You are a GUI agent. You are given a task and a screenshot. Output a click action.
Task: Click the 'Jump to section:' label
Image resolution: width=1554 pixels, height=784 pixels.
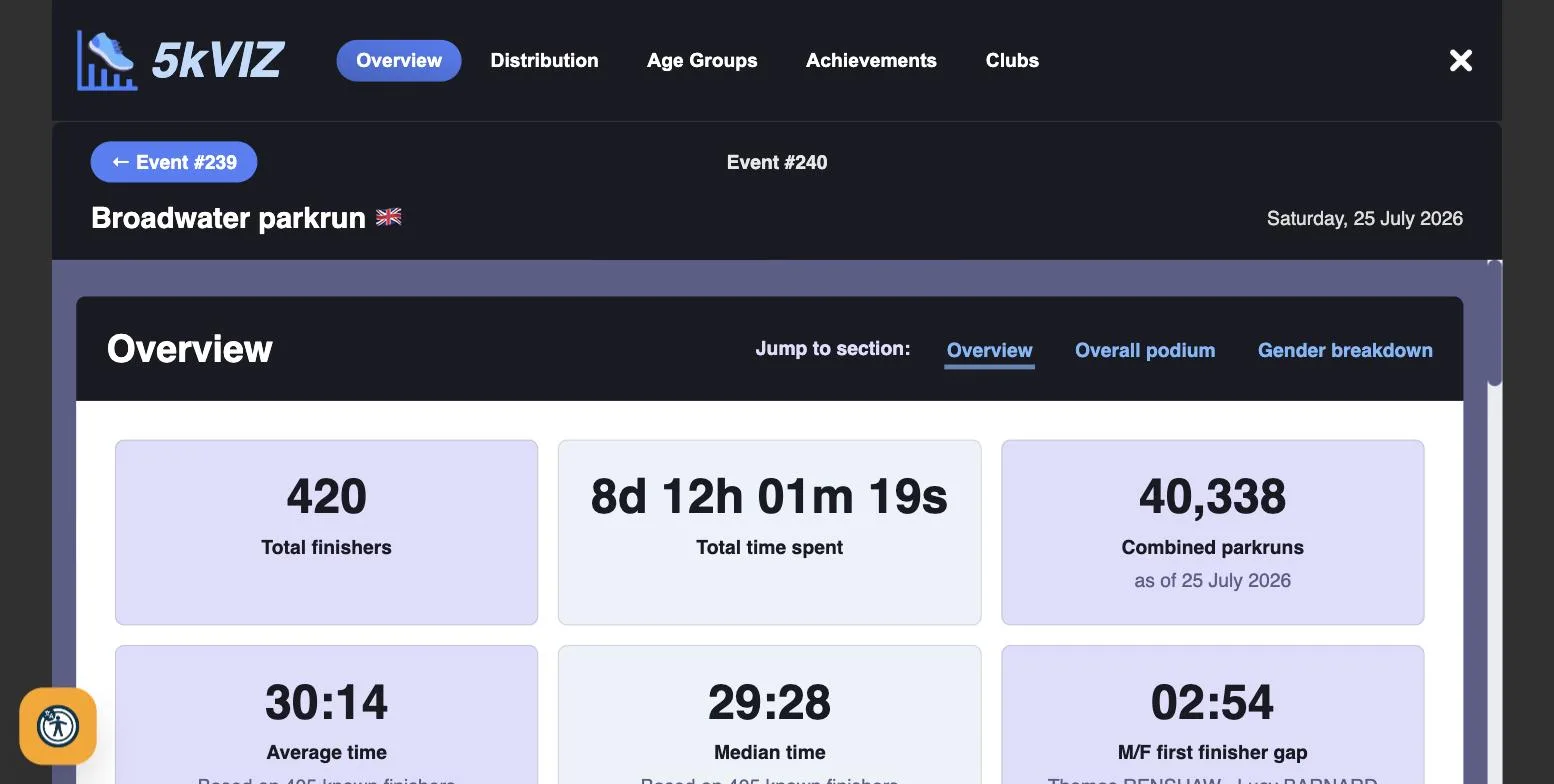(833, 349)
